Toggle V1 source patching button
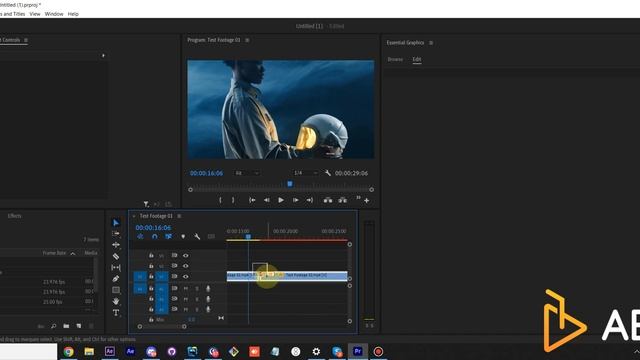640x360 pixels. click(140, 277)
